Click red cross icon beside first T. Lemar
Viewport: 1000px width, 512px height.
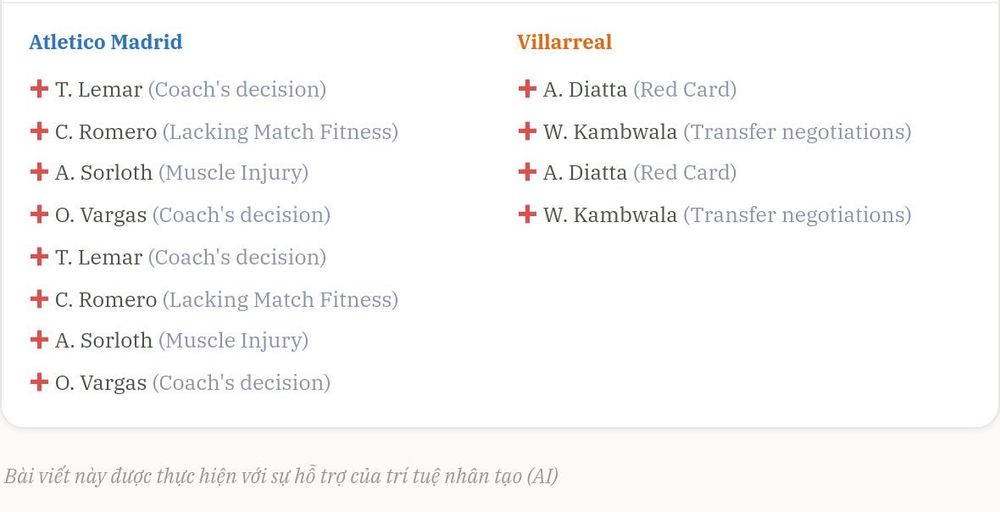pos(39,89)
